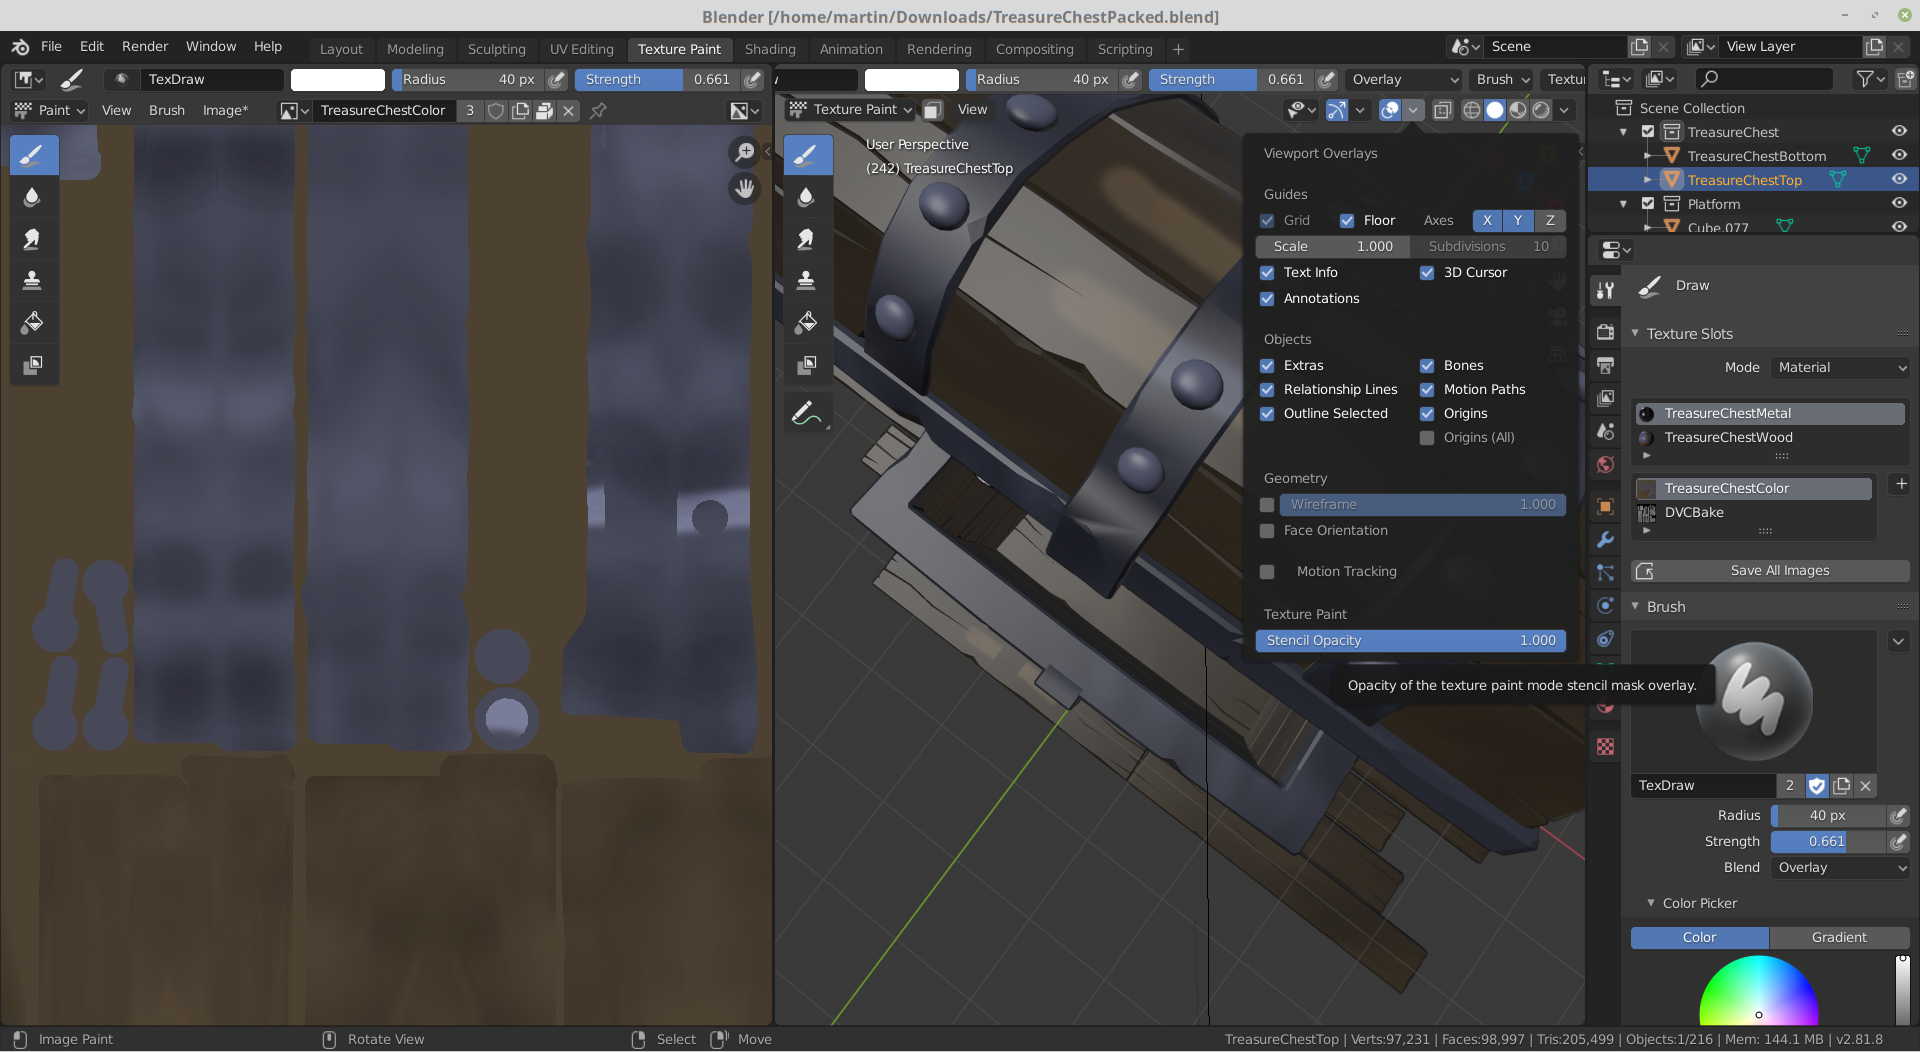
Task: Open the Tool properties tab
Action: (x=1605, y=290)
